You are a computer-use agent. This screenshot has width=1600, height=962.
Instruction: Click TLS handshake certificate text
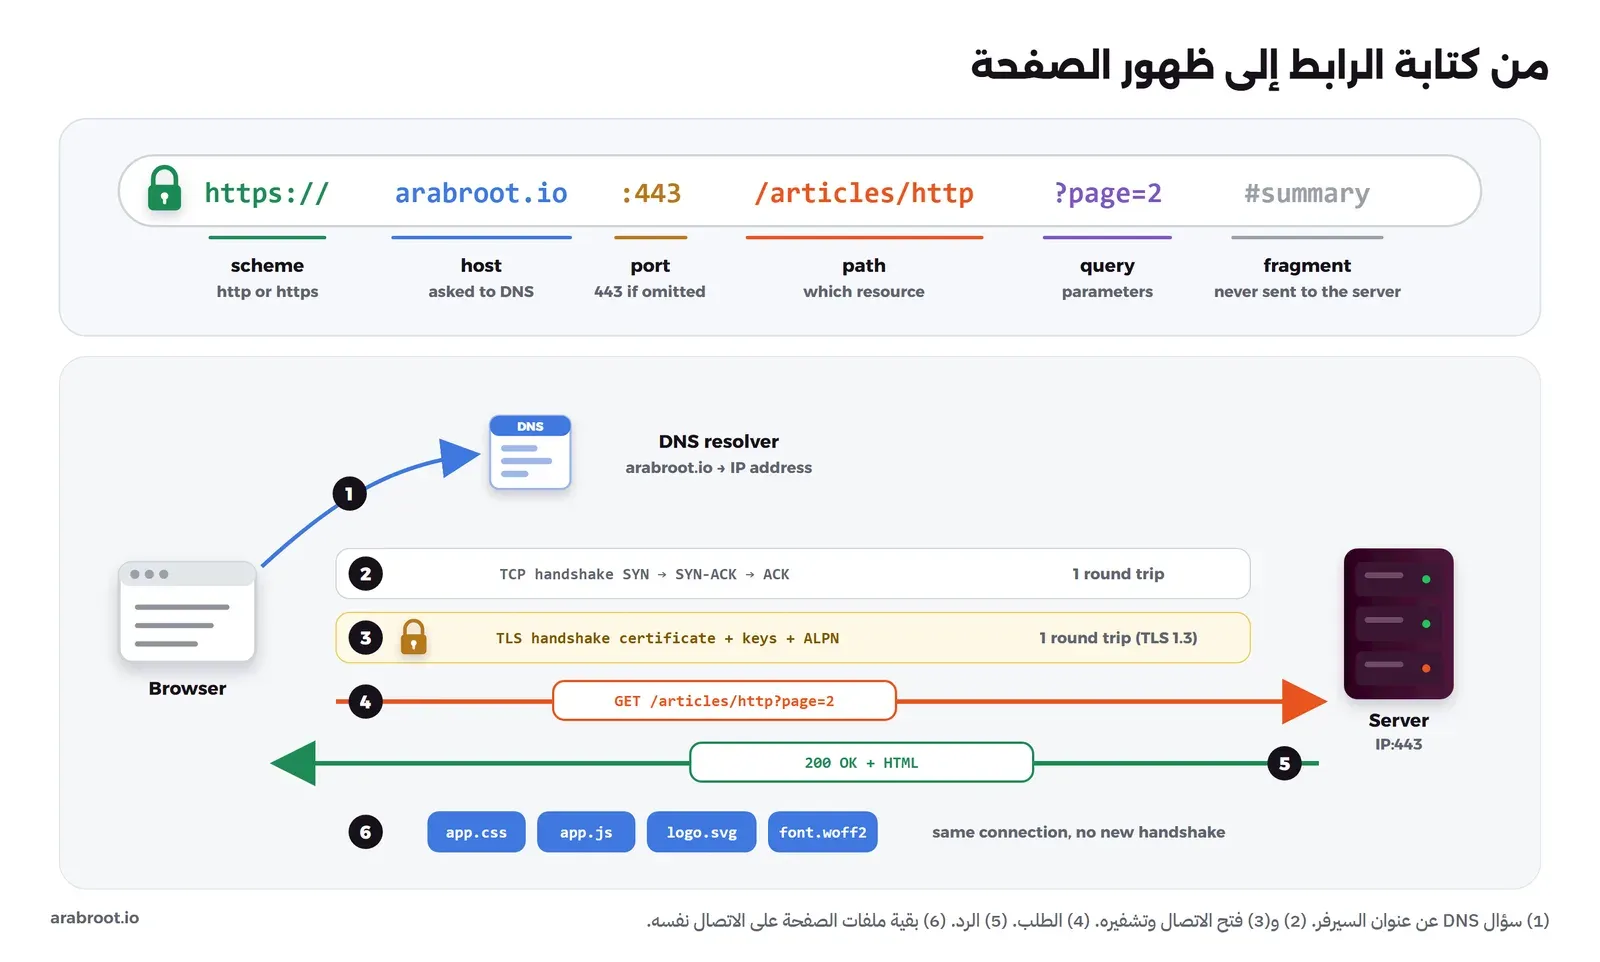[x=667, y=638]
